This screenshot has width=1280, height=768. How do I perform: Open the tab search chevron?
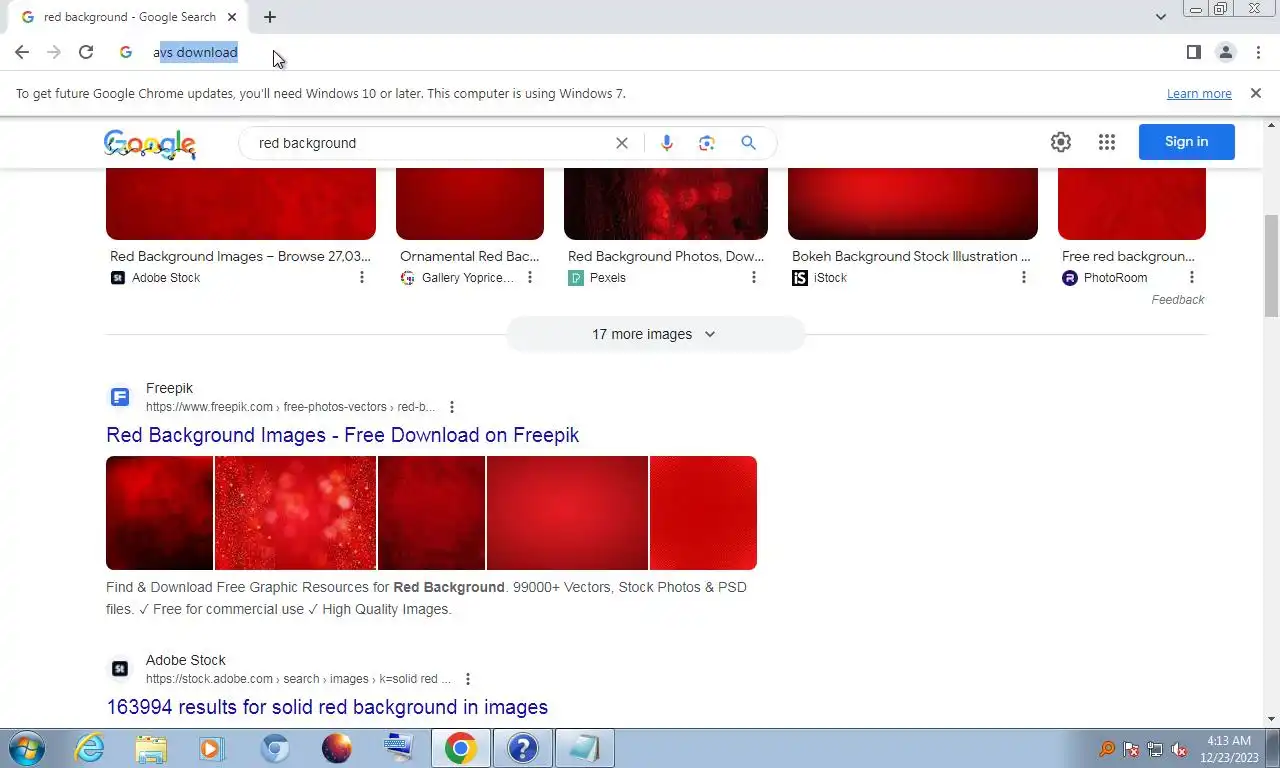point(1160,17)
